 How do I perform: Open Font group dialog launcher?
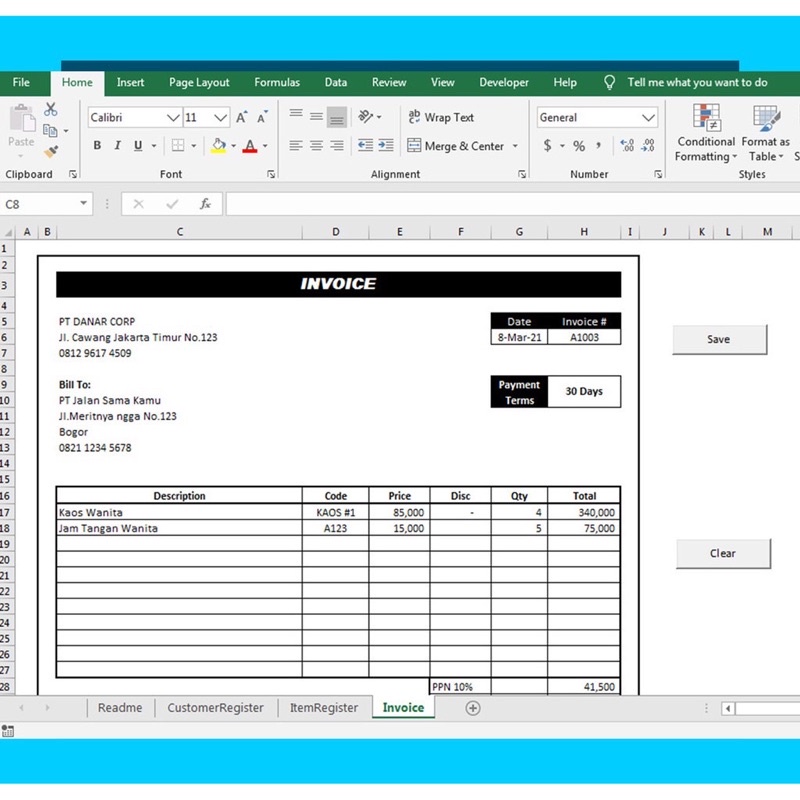click(271, 174)
